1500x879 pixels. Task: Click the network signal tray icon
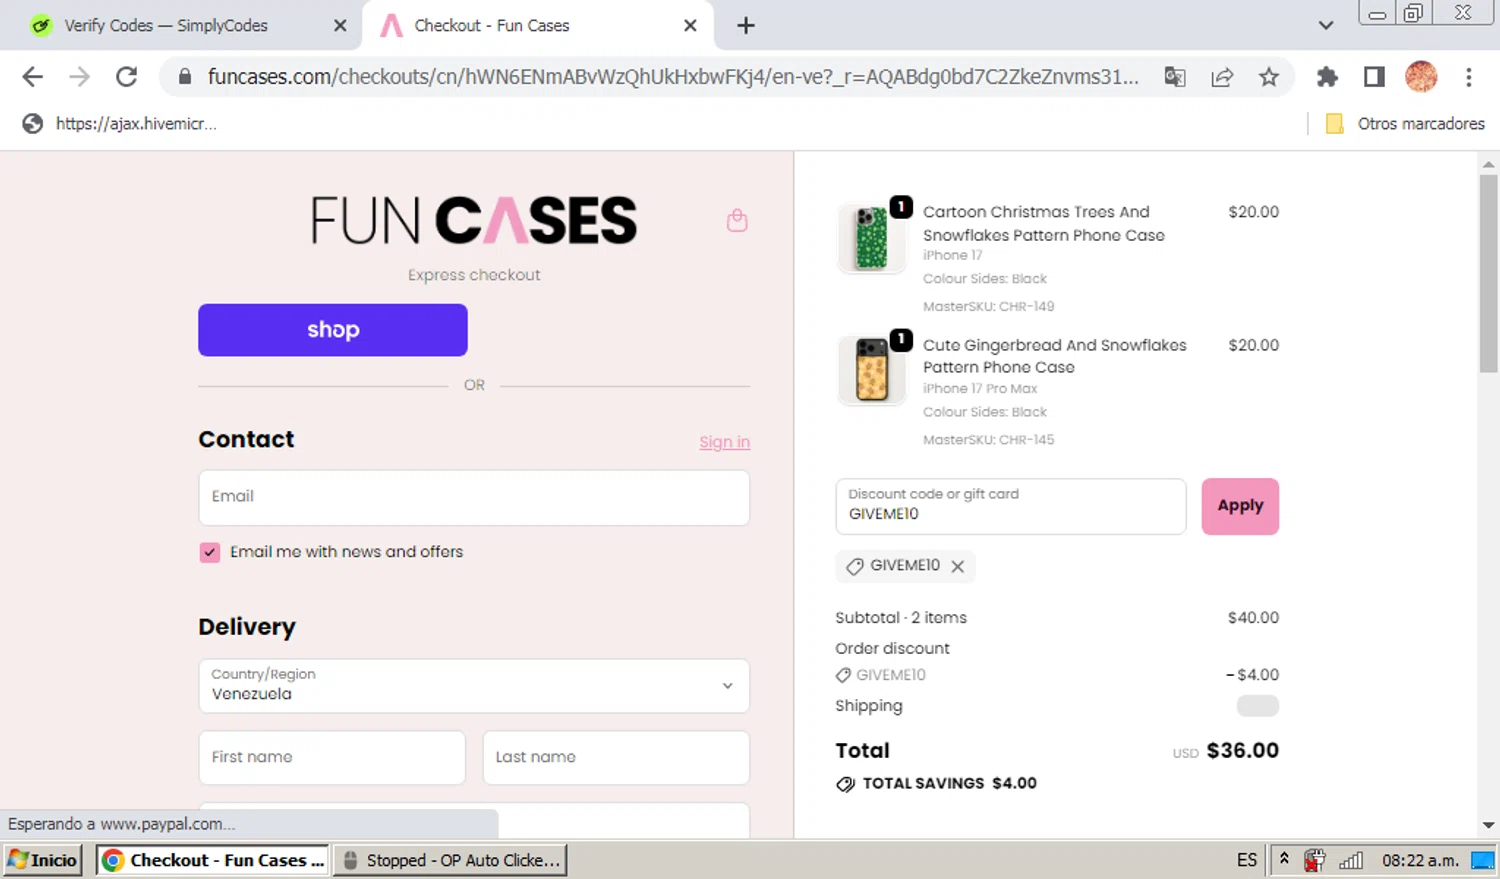tap(1352, 860)
